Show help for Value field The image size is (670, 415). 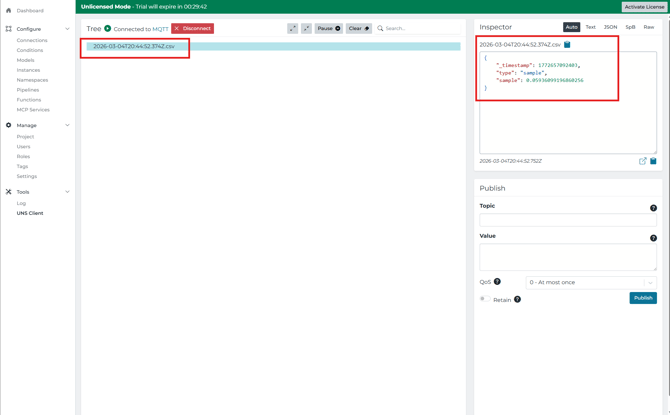coord(653,238)
